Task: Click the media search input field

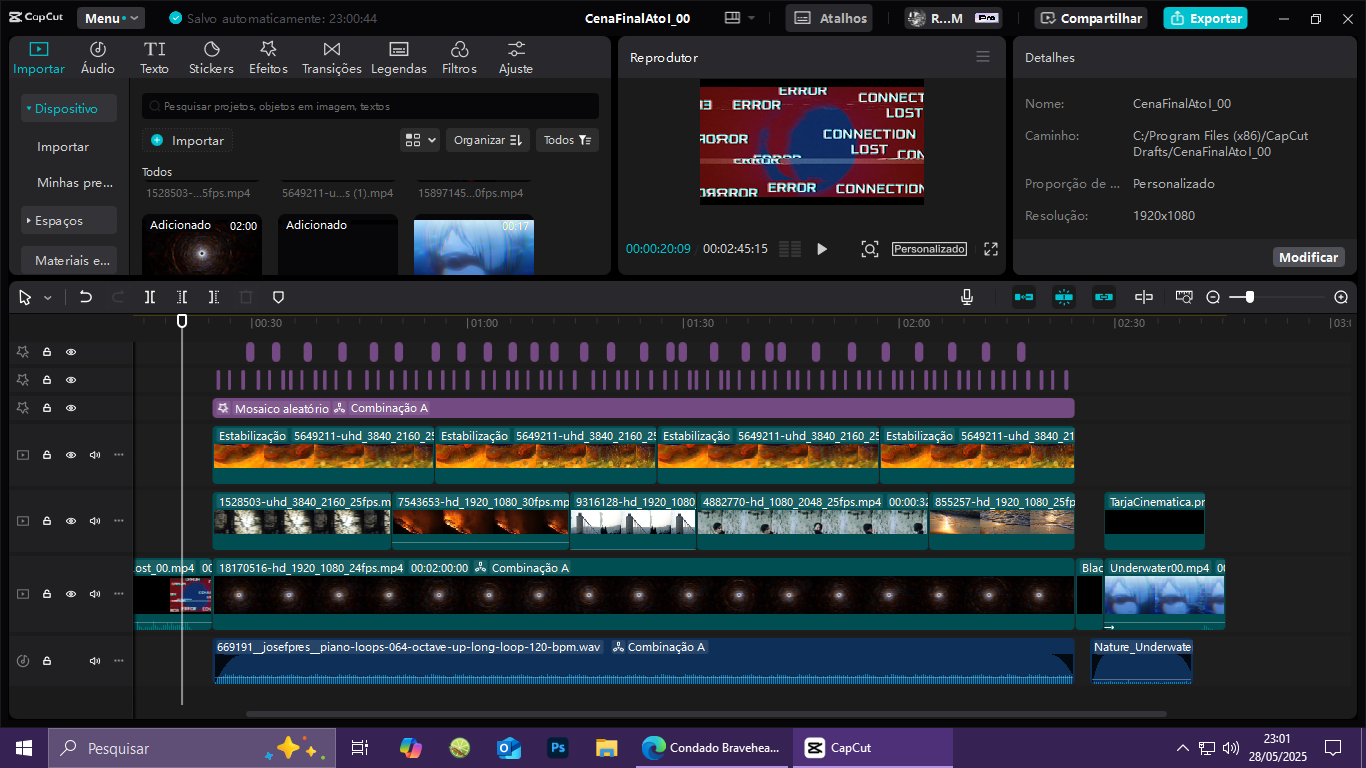Action: point(370,106)
